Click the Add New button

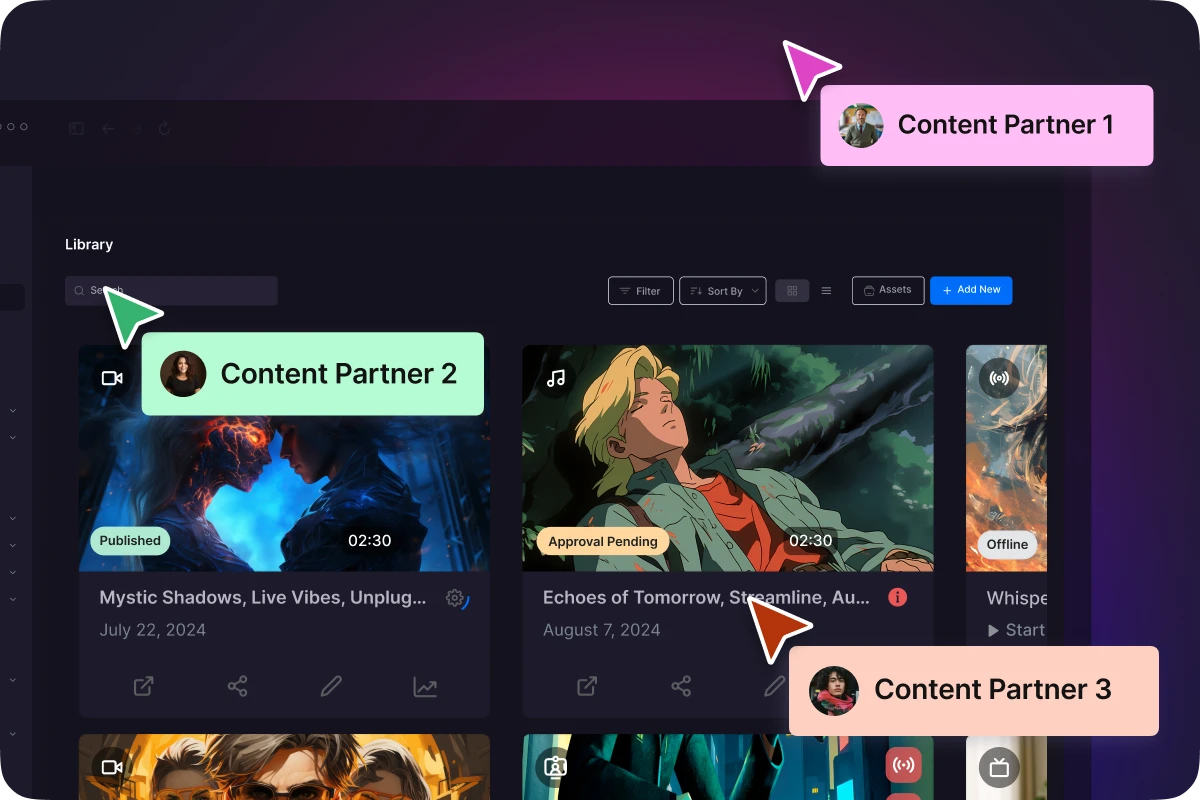(970, 290)
